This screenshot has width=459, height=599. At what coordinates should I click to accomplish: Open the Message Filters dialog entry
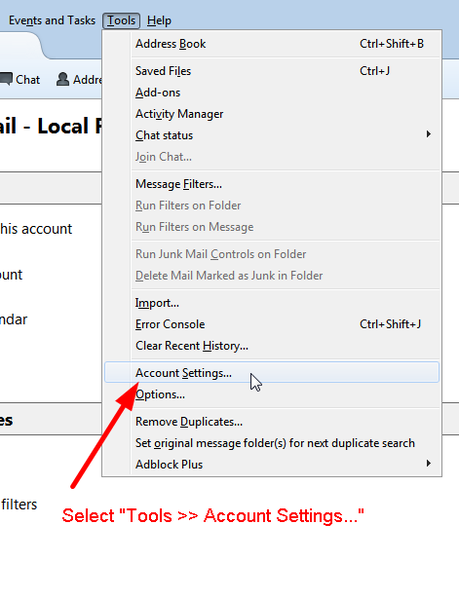(x=272, y=184)
